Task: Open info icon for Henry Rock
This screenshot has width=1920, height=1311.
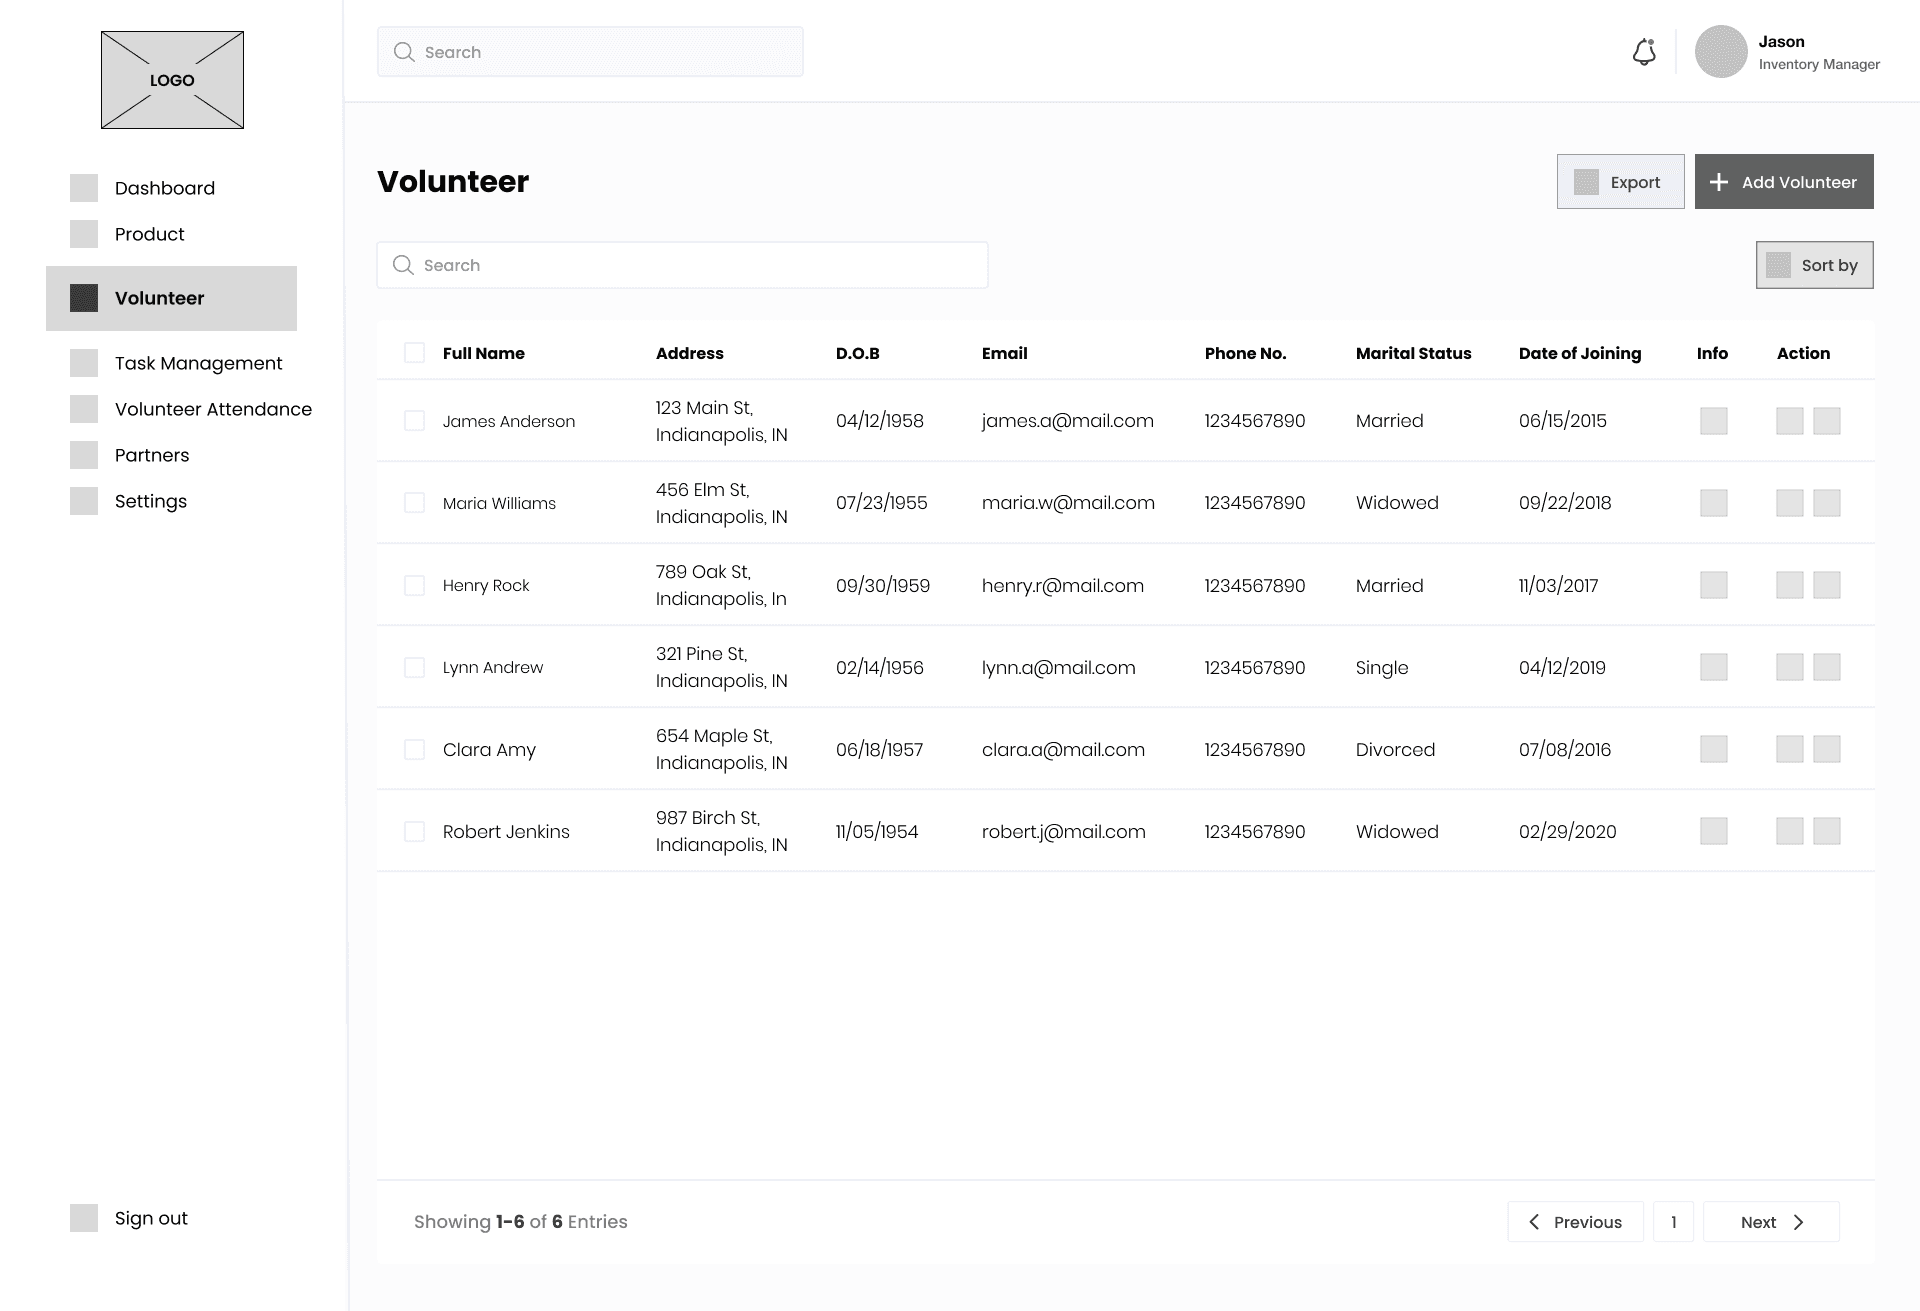Action: 1714,585
